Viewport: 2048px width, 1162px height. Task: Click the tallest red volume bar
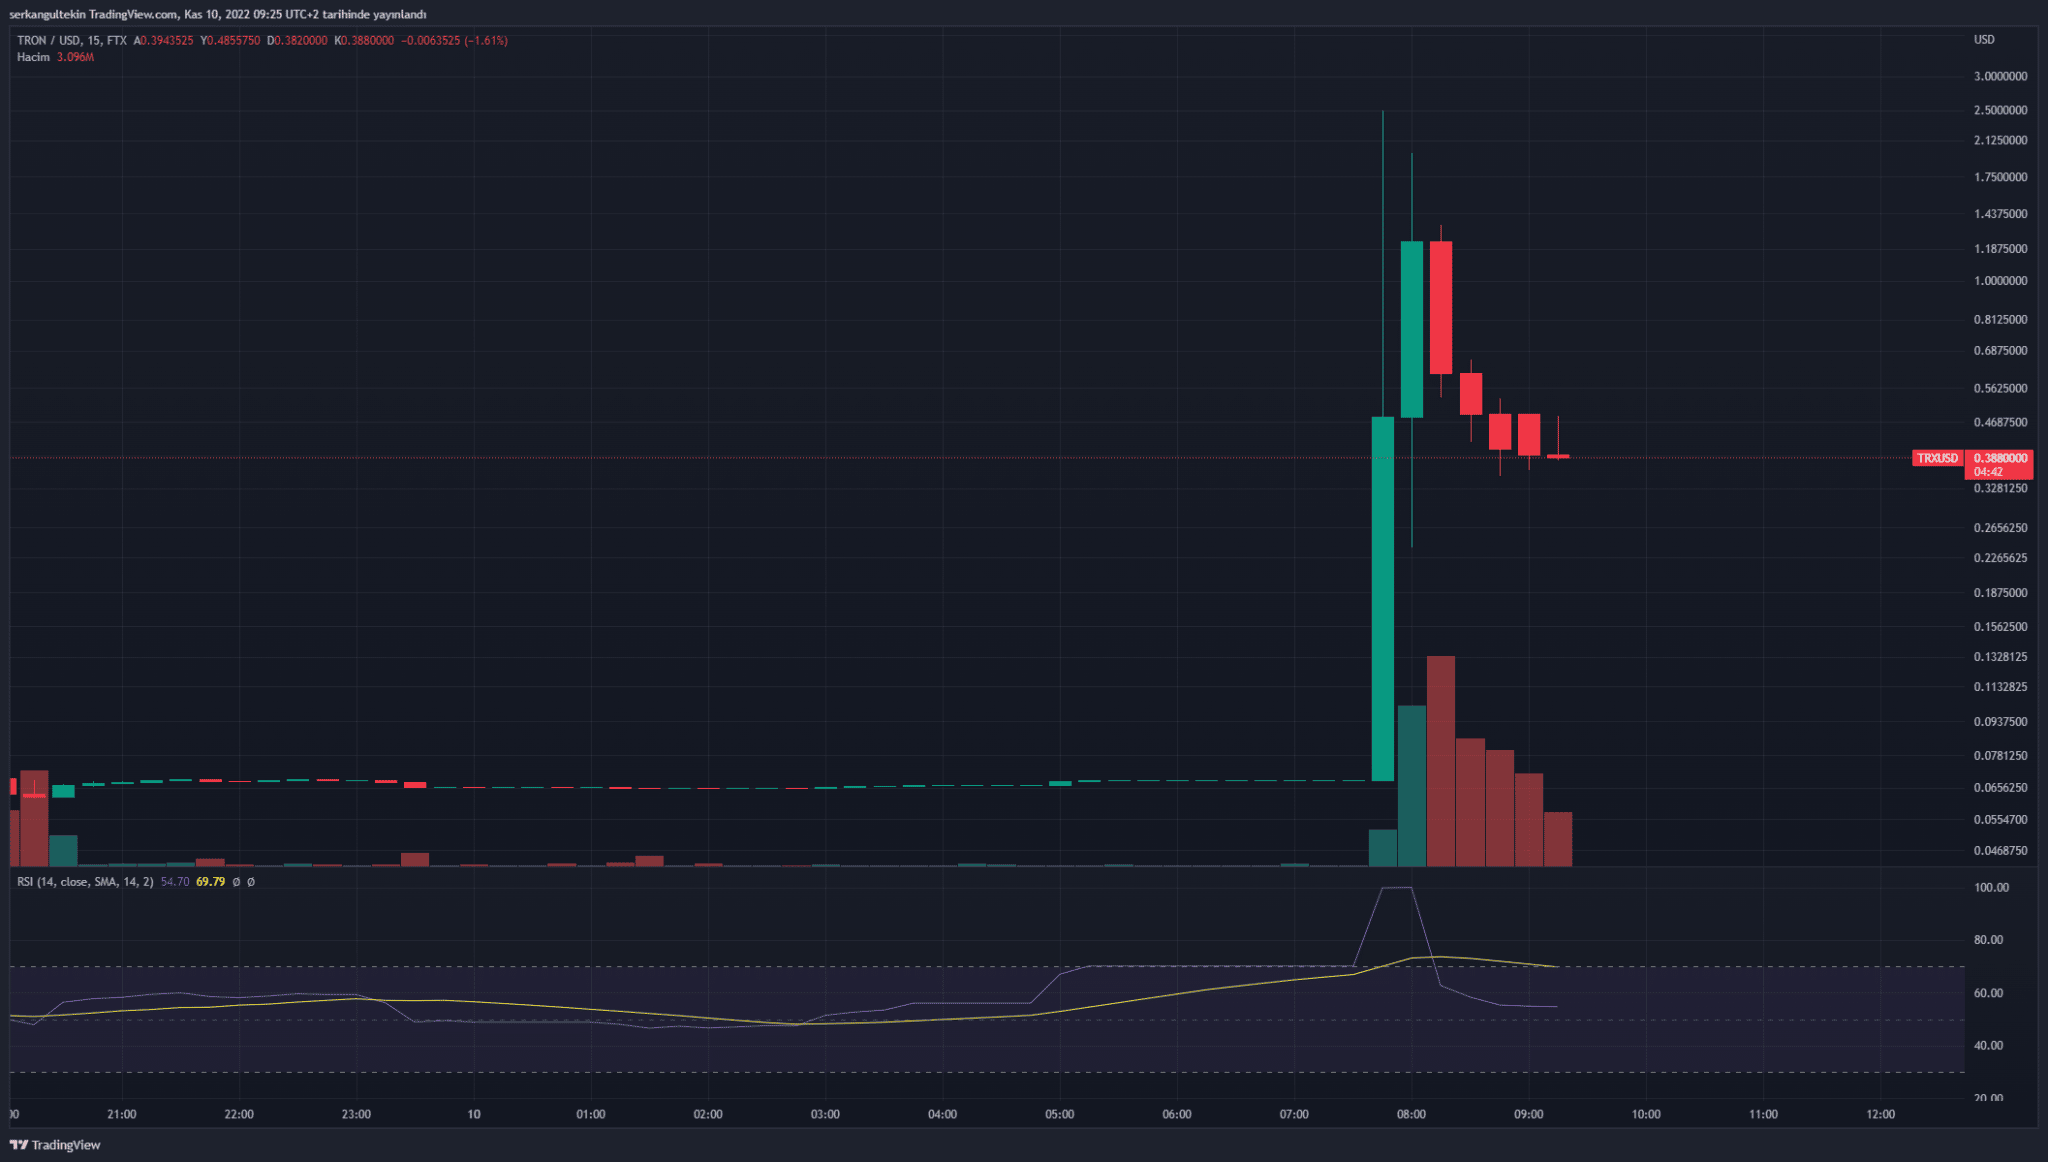tap(1440, 760)
